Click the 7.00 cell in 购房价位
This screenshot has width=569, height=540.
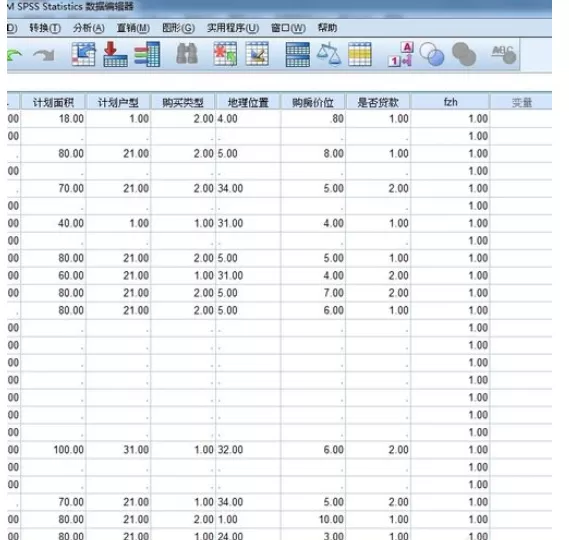(x=313, y=293)
